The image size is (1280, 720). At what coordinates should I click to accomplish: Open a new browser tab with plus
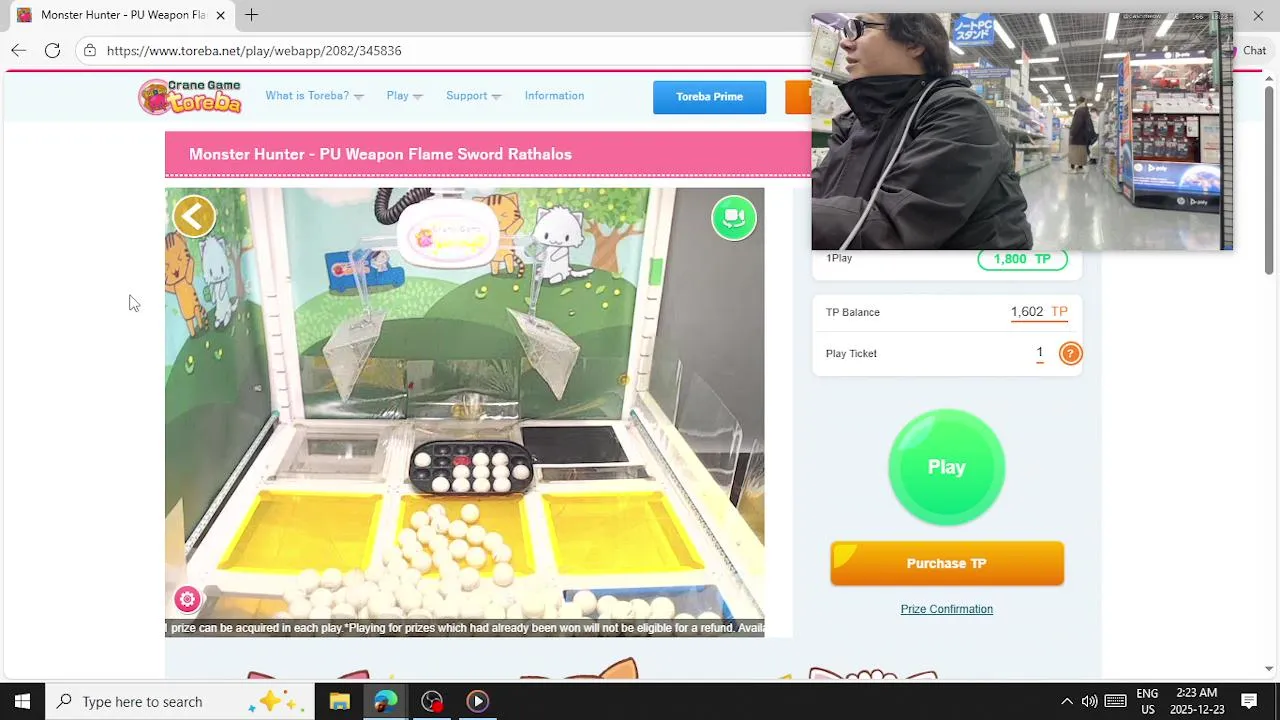(252, 15)
